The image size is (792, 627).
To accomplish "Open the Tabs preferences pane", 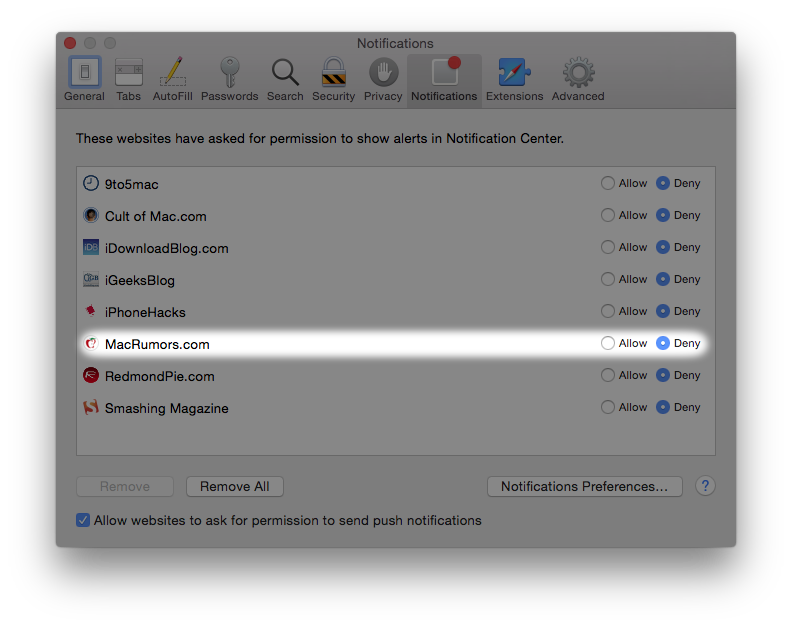I will pos(128,79).
